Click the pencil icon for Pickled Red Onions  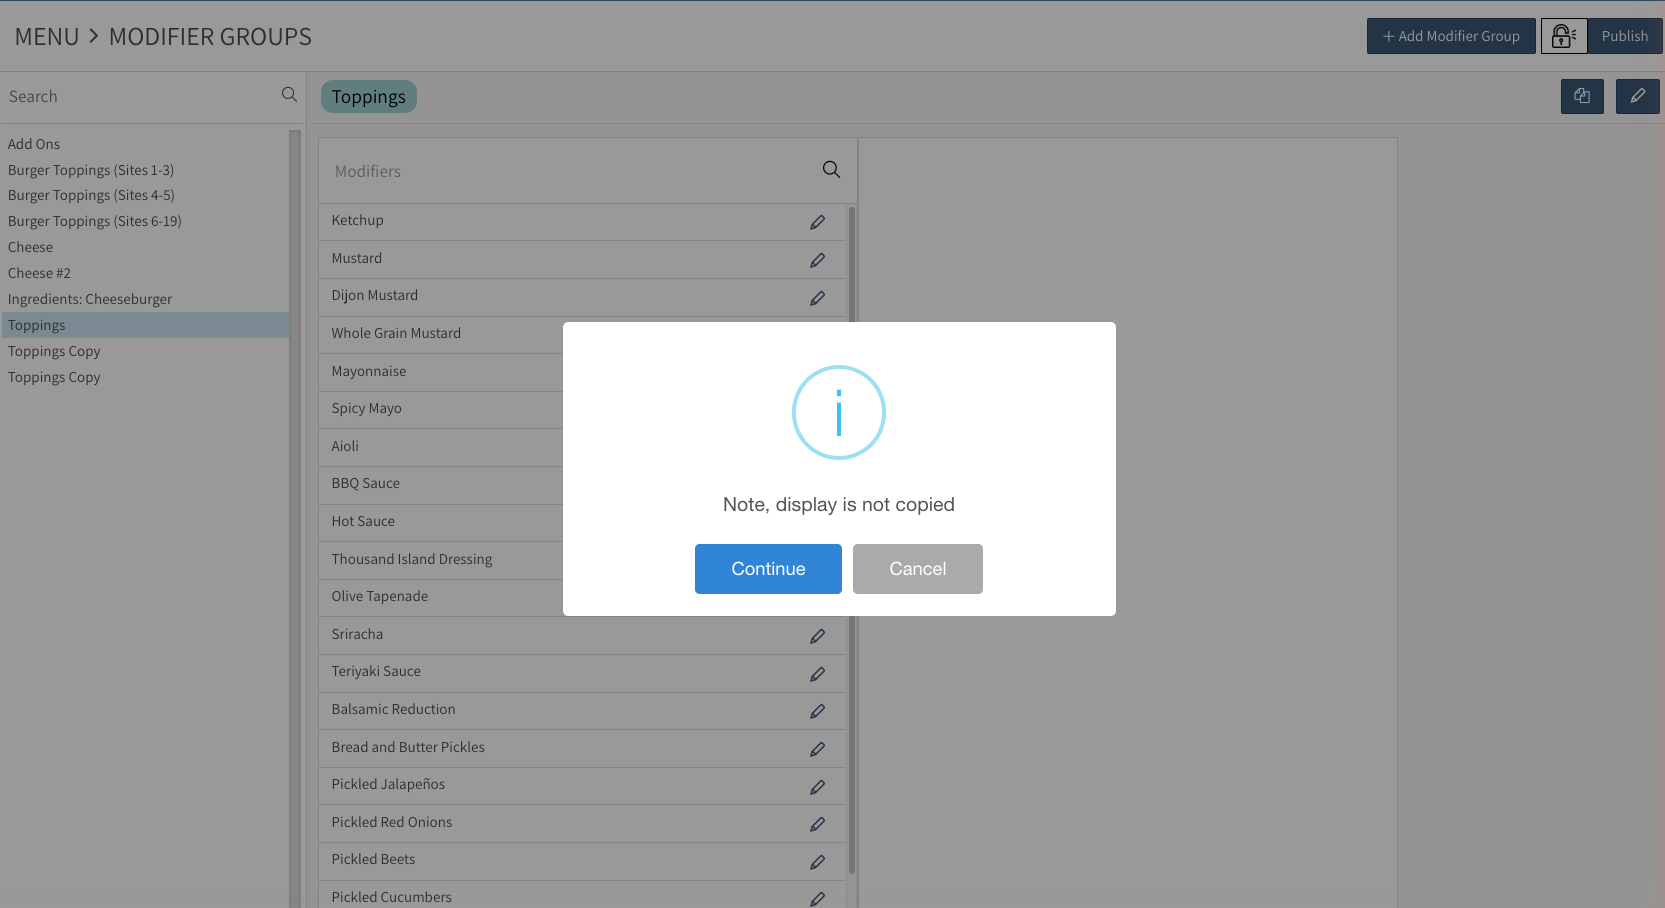(818, 824)
